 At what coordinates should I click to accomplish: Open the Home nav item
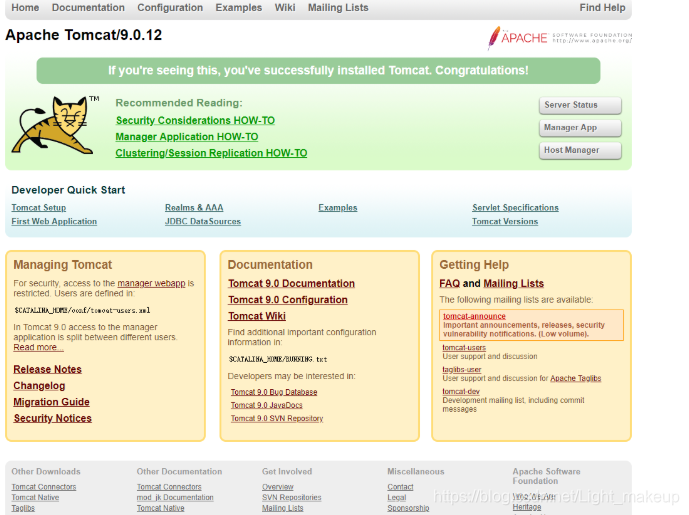click(x=25, y=8)
